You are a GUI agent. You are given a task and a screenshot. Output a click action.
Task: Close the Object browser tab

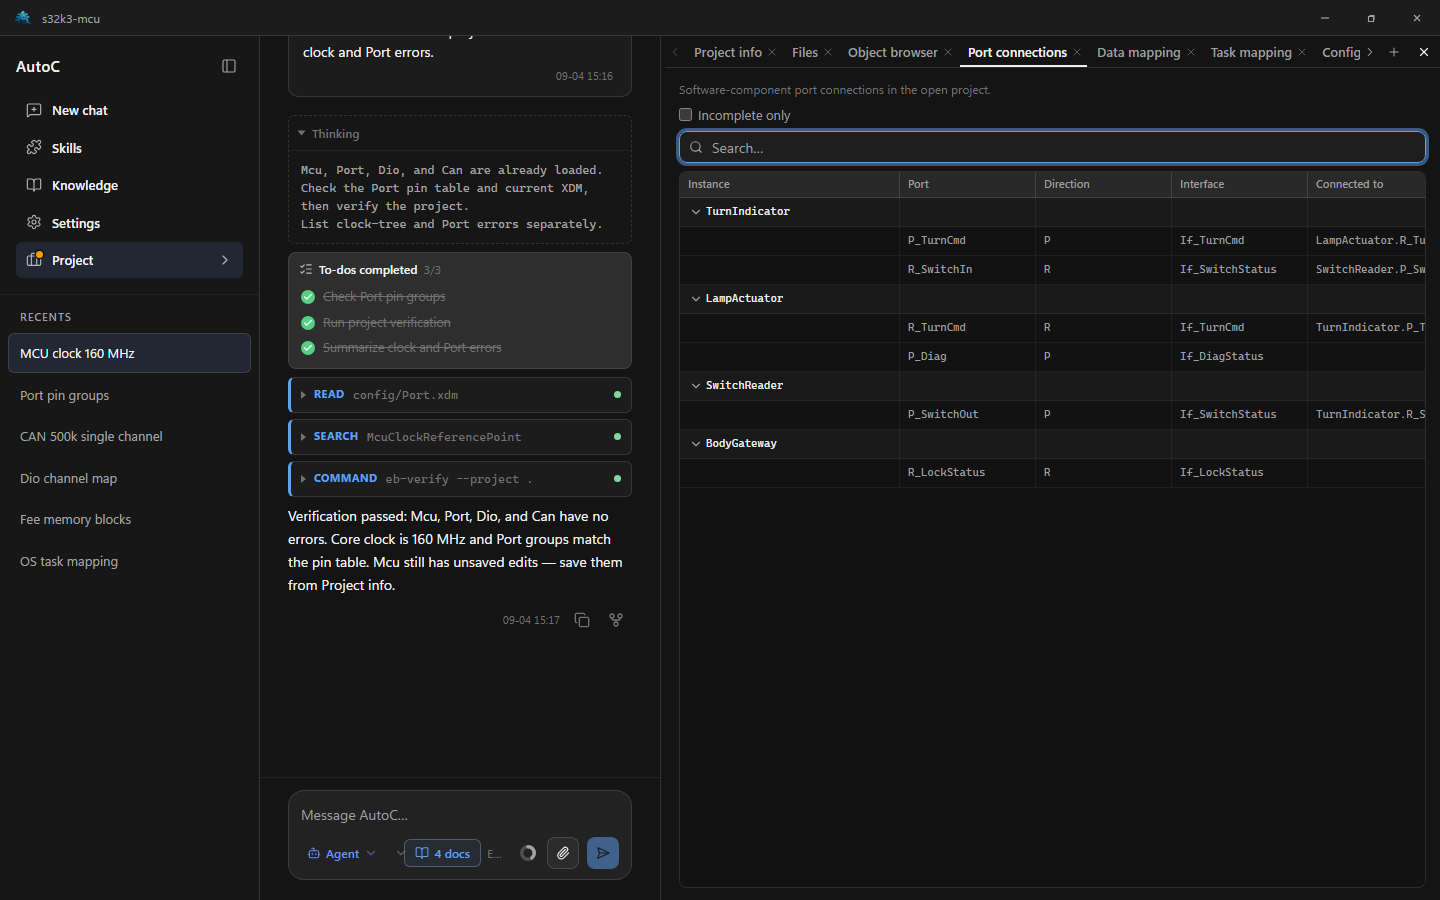[948, 52]
